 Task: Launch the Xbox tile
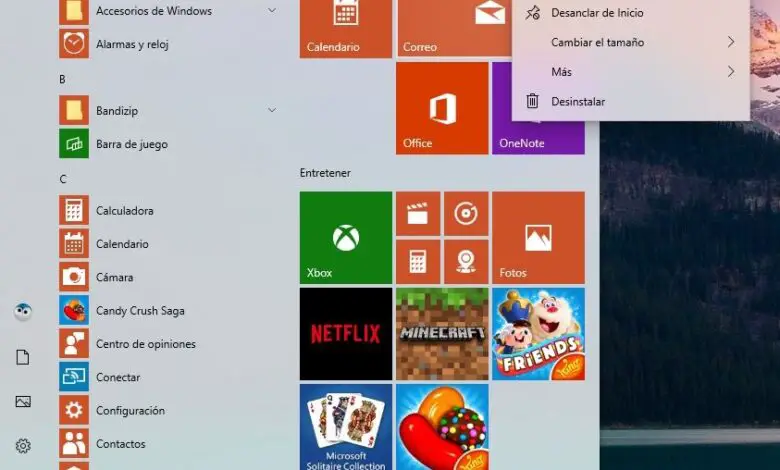(346, 238)
